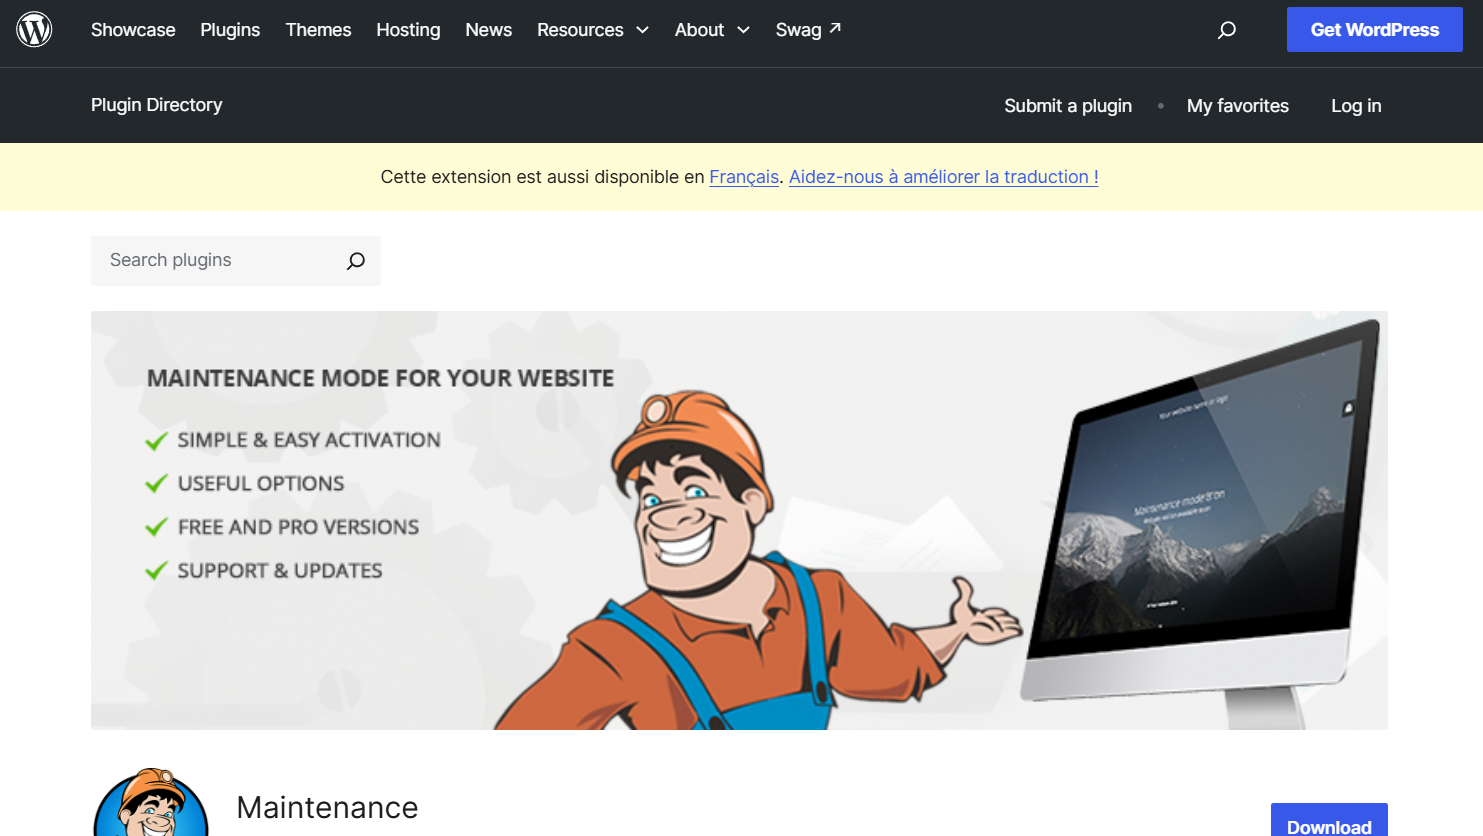Click the Get WordPress button
The width and height of the screenshot is (1483, 836).
pyautogui.click(x=1375, y=30)
